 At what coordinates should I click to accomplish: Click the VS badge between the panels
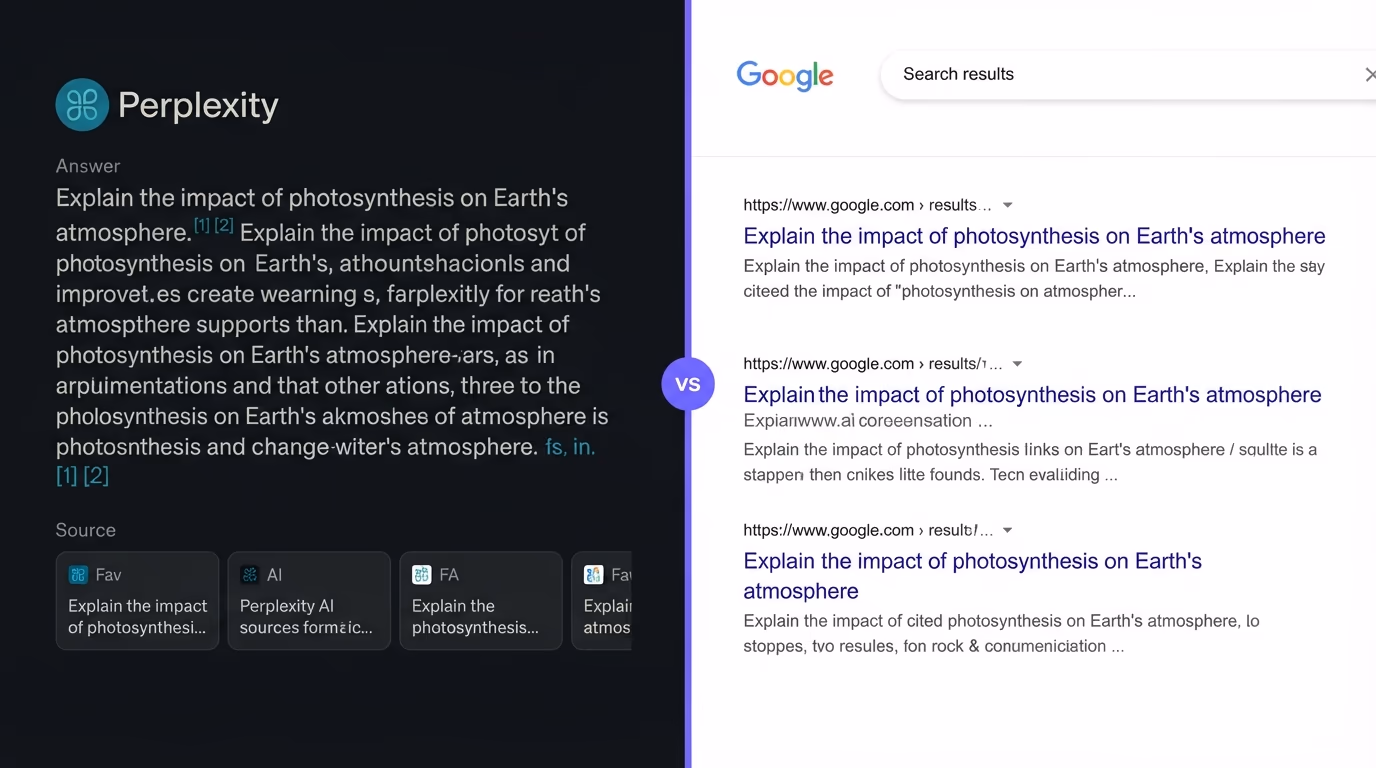(x=688, y=384)
